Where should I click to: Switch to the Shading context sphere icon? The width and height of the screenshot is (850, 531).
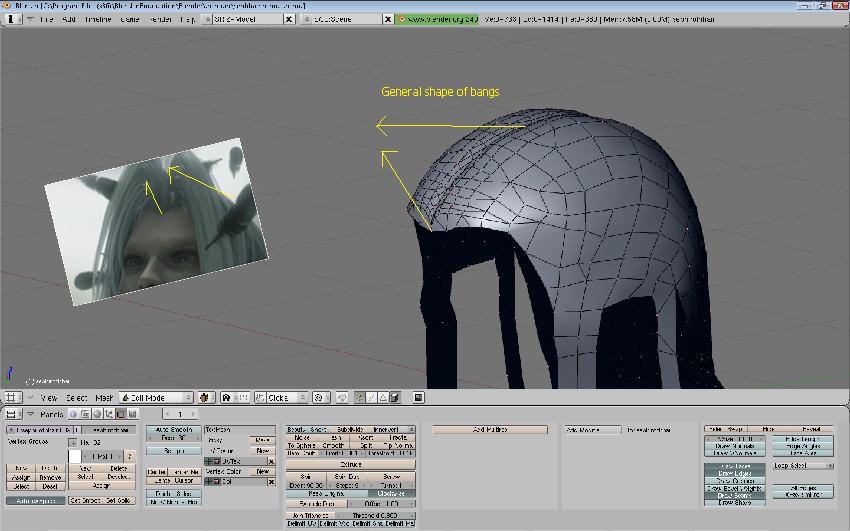97,415
